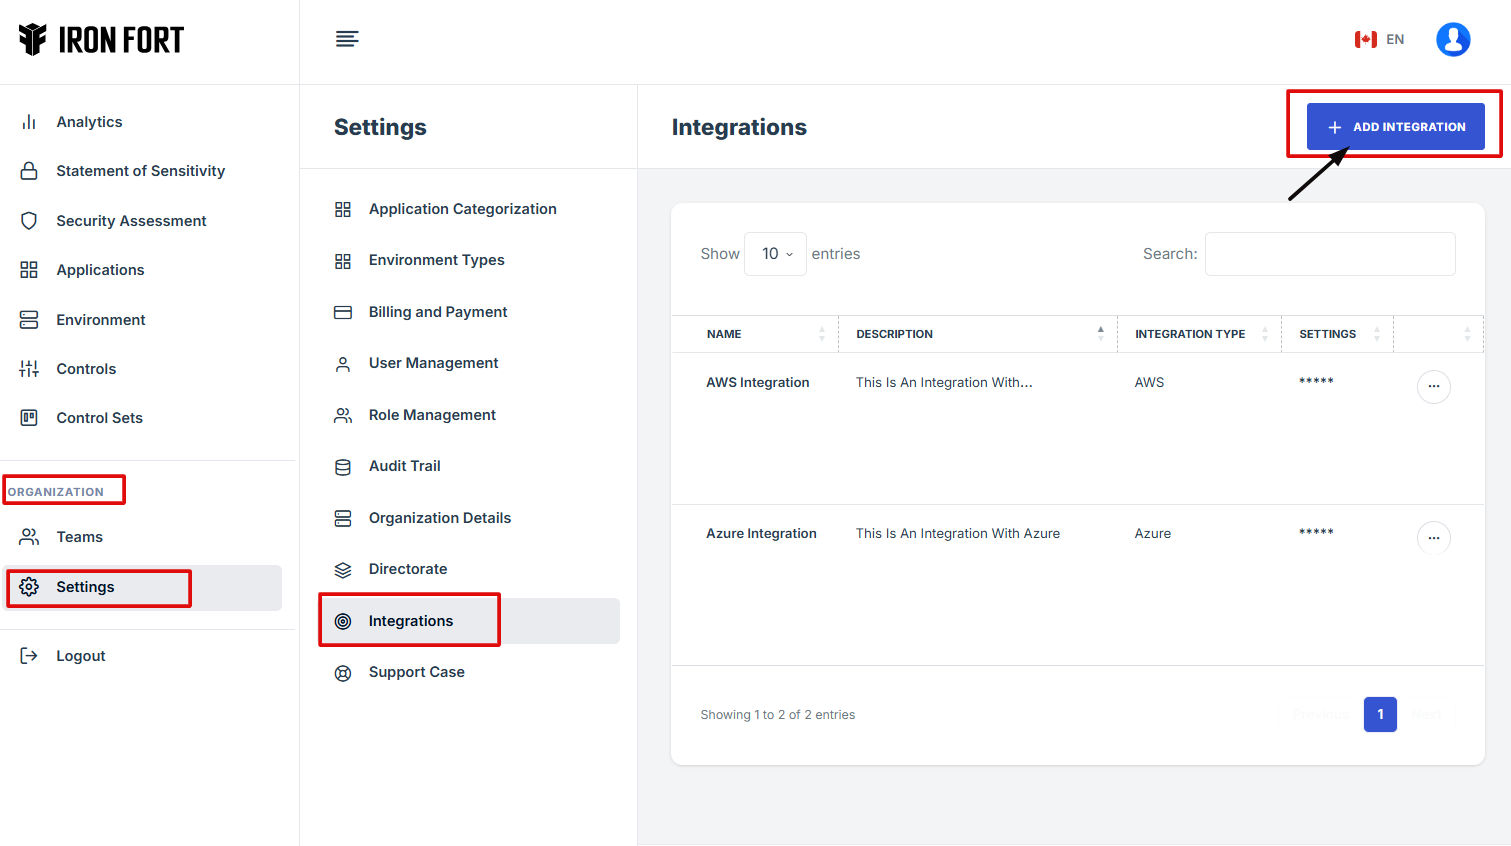This screenshot has height=846, width=1511.
Task: Open the entries per page dropdown
Action: click(775, 254)
